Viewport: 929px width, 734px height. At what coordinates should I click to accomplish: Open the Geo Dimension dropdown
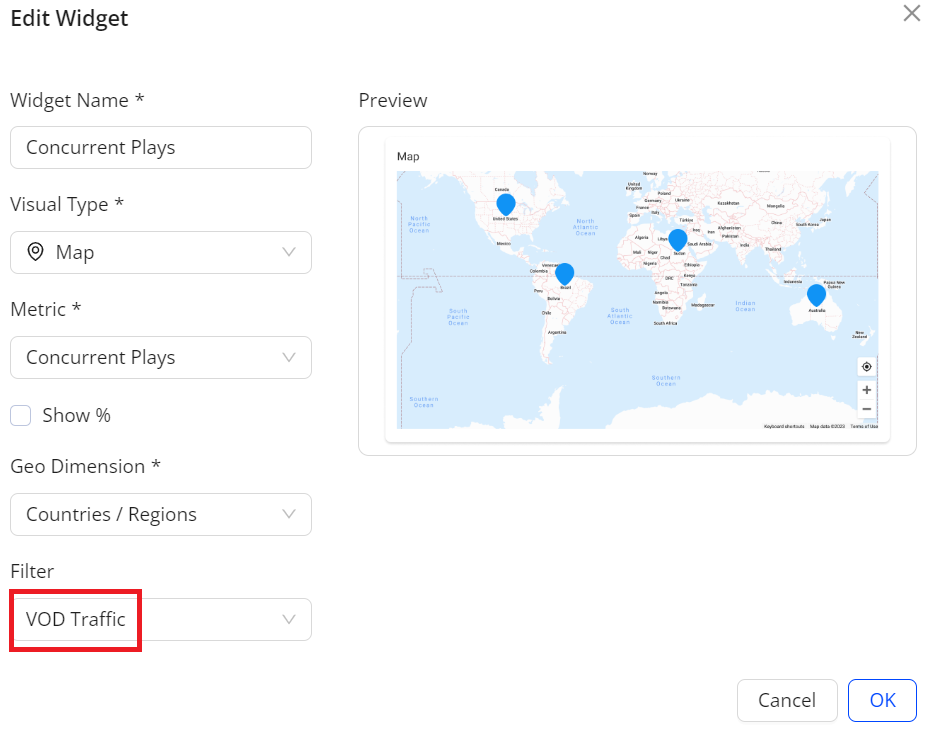click(161, 514)
